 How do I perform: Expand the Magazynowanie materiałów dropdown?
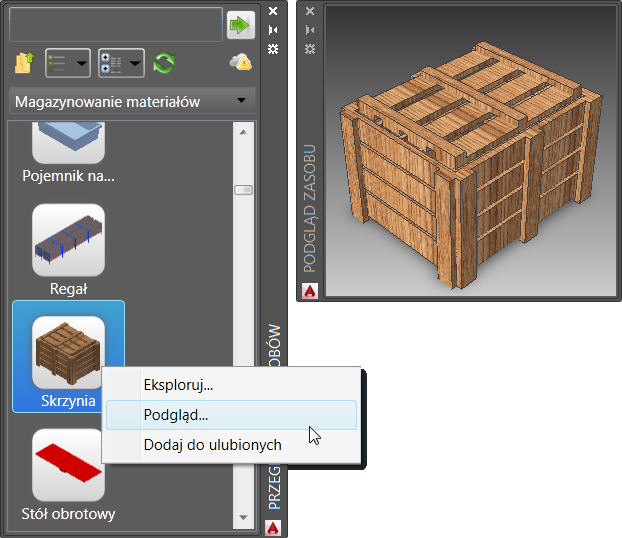(x=132, y=101)
